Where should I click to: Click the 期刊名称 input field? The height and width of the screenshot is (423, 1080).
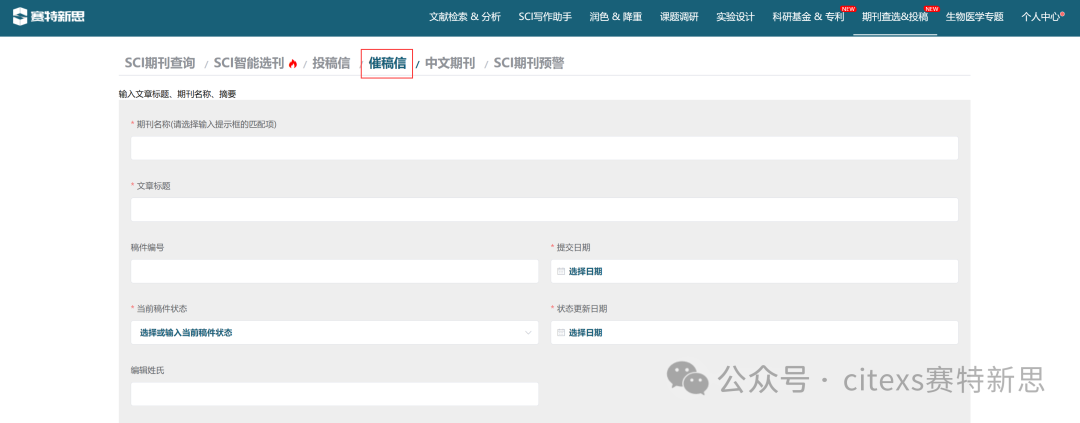(544, 148)
